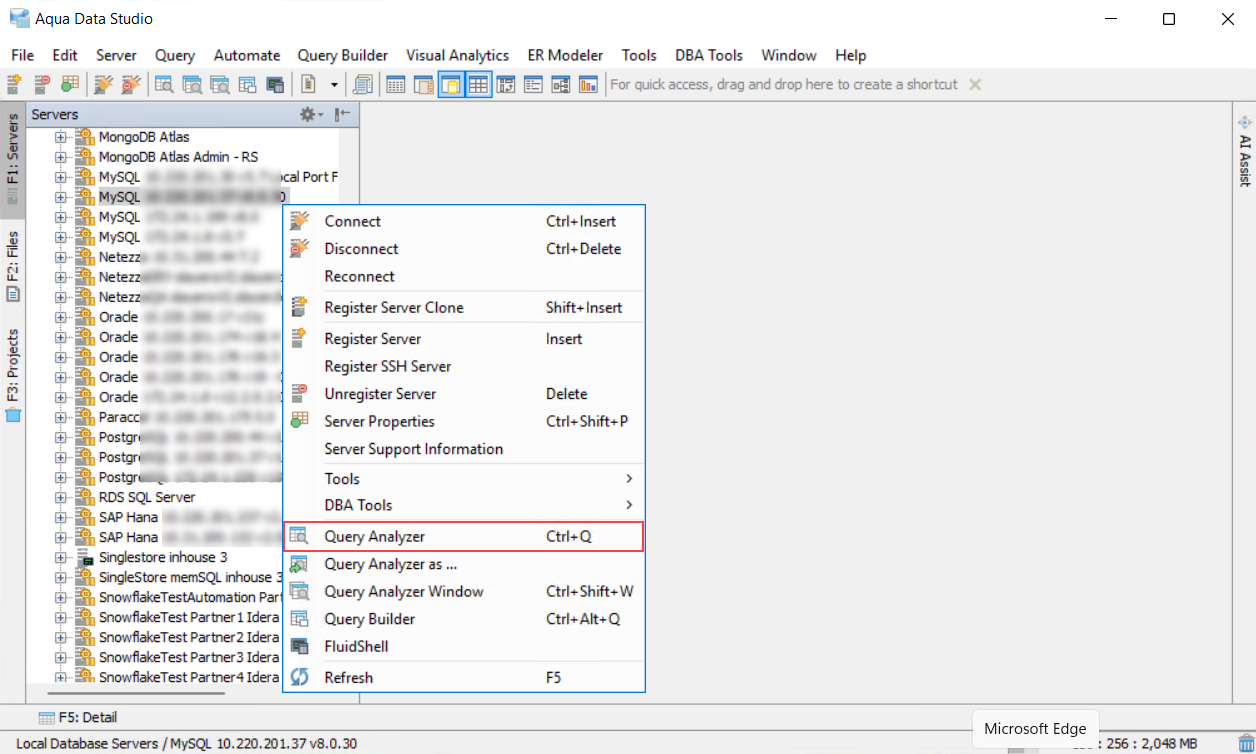Open the File menu
This screenshot has width=1256, height=754.
(22, 55)
